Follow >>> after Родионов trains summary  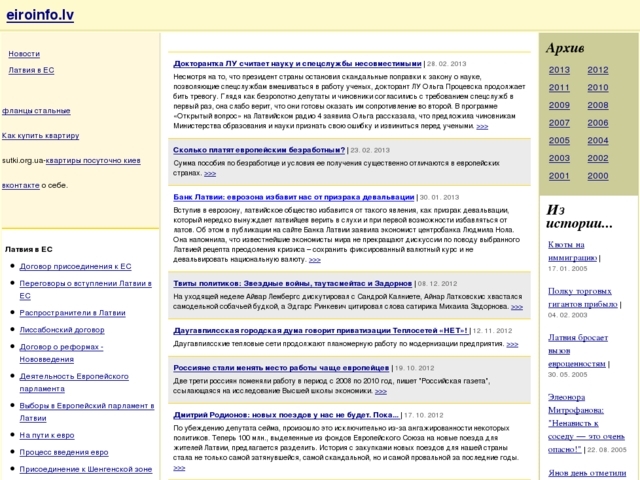pyautogui.click(x=179, y=468)
